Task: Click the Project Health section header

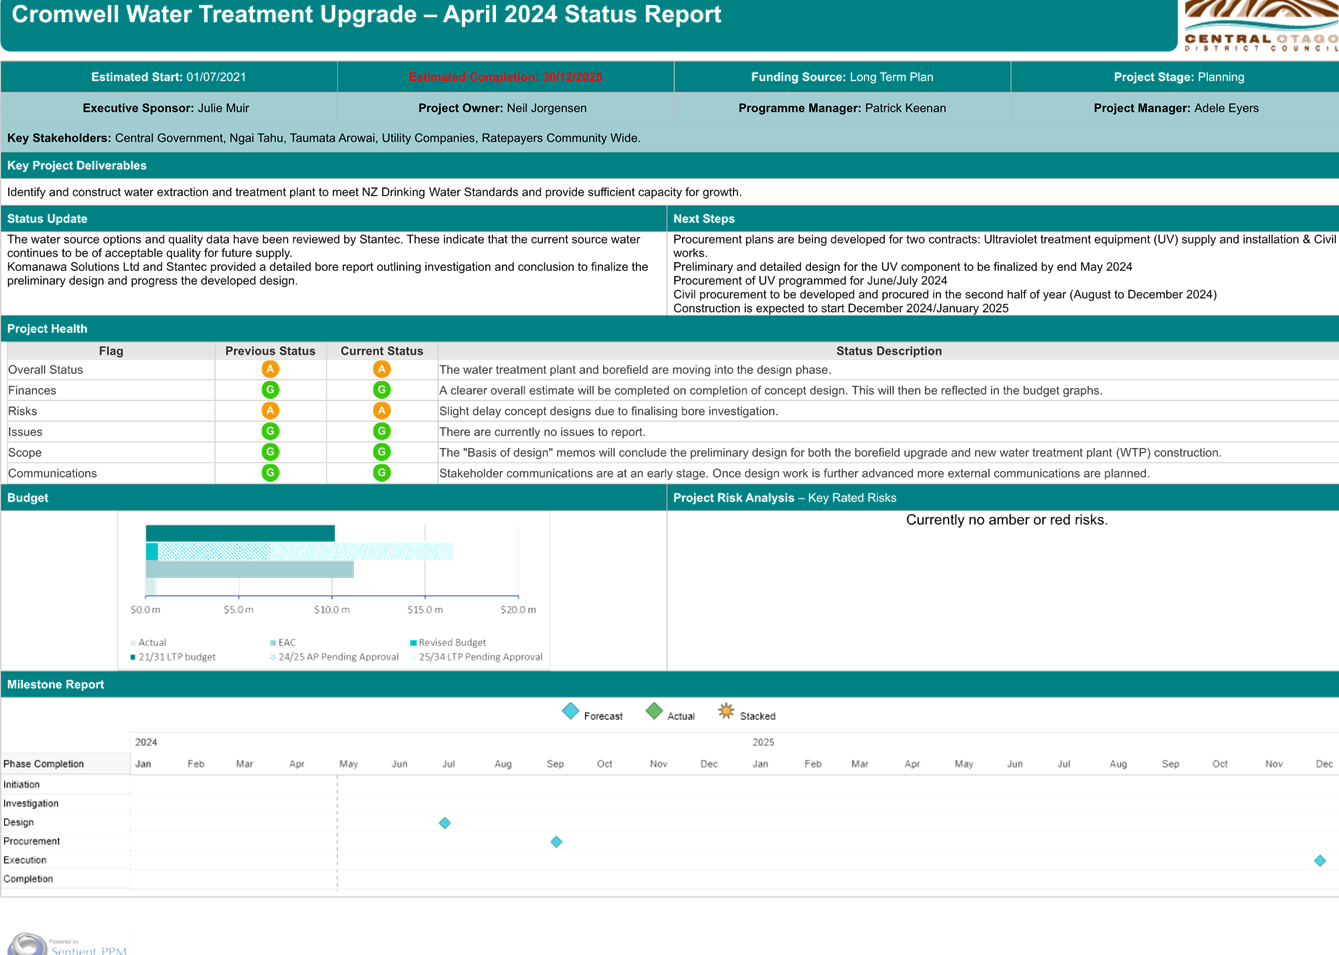Action: (670, 329)
